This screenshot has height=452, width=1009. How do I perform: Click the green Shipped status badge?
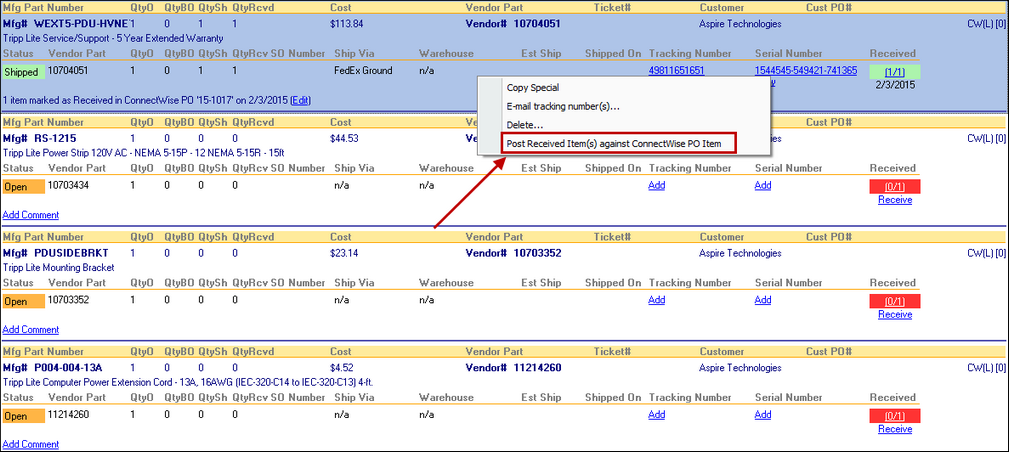pos(22,72)
